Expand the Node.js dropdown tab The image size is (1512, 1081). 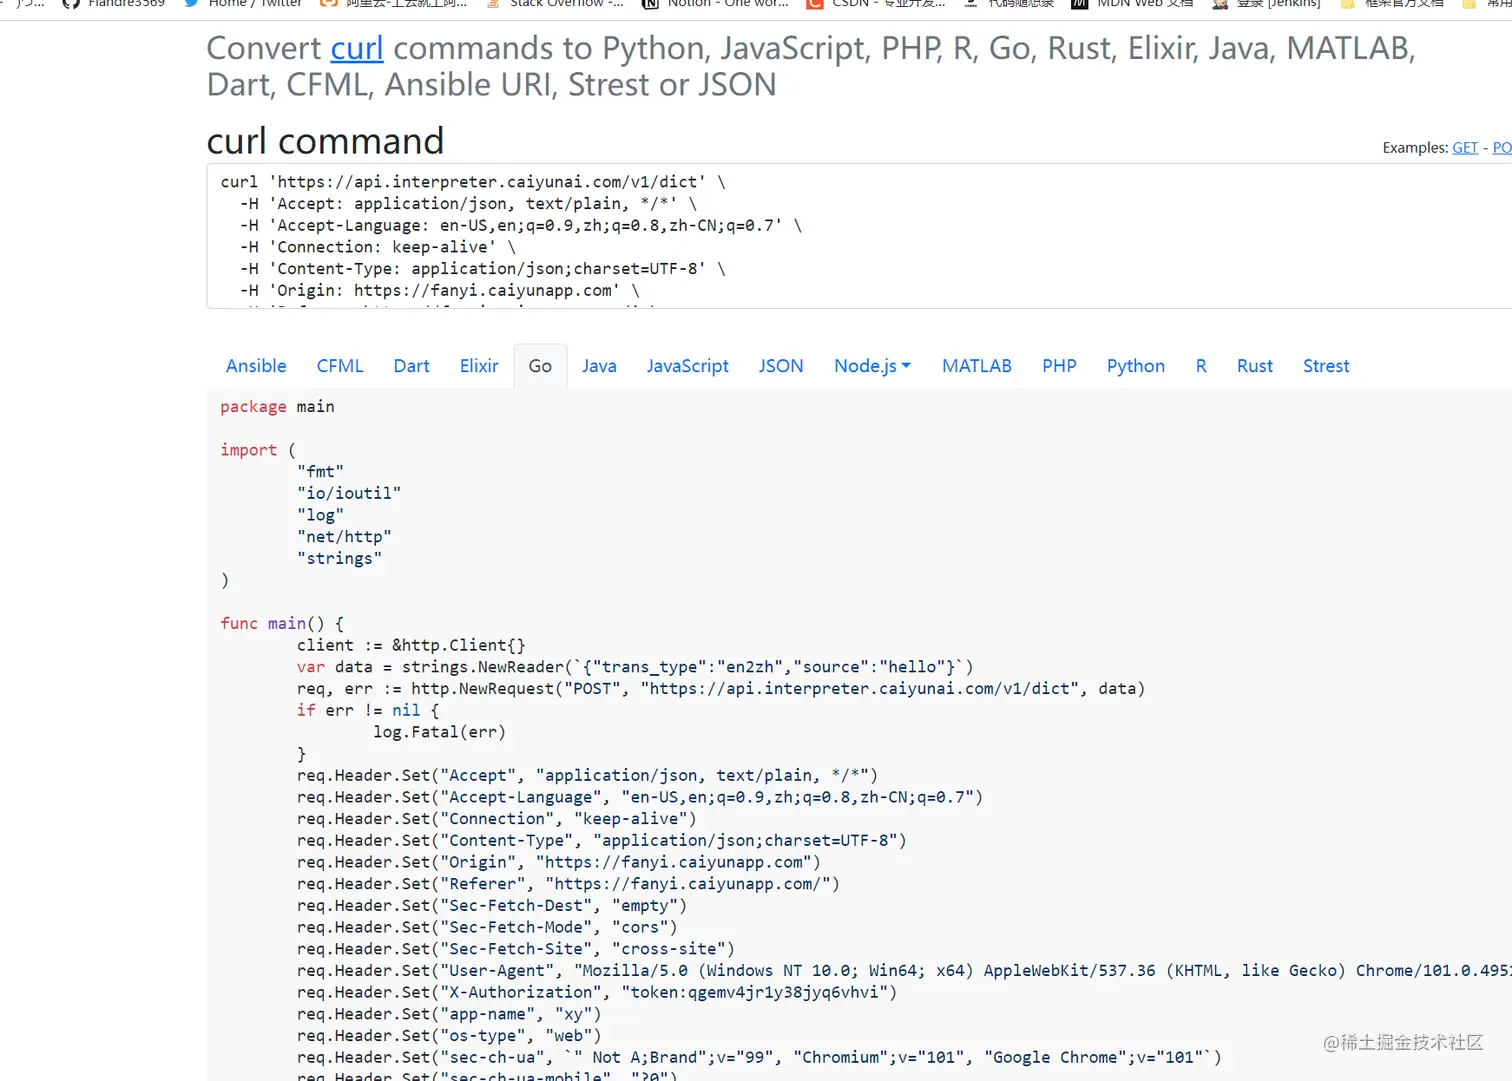coord(872,366)
